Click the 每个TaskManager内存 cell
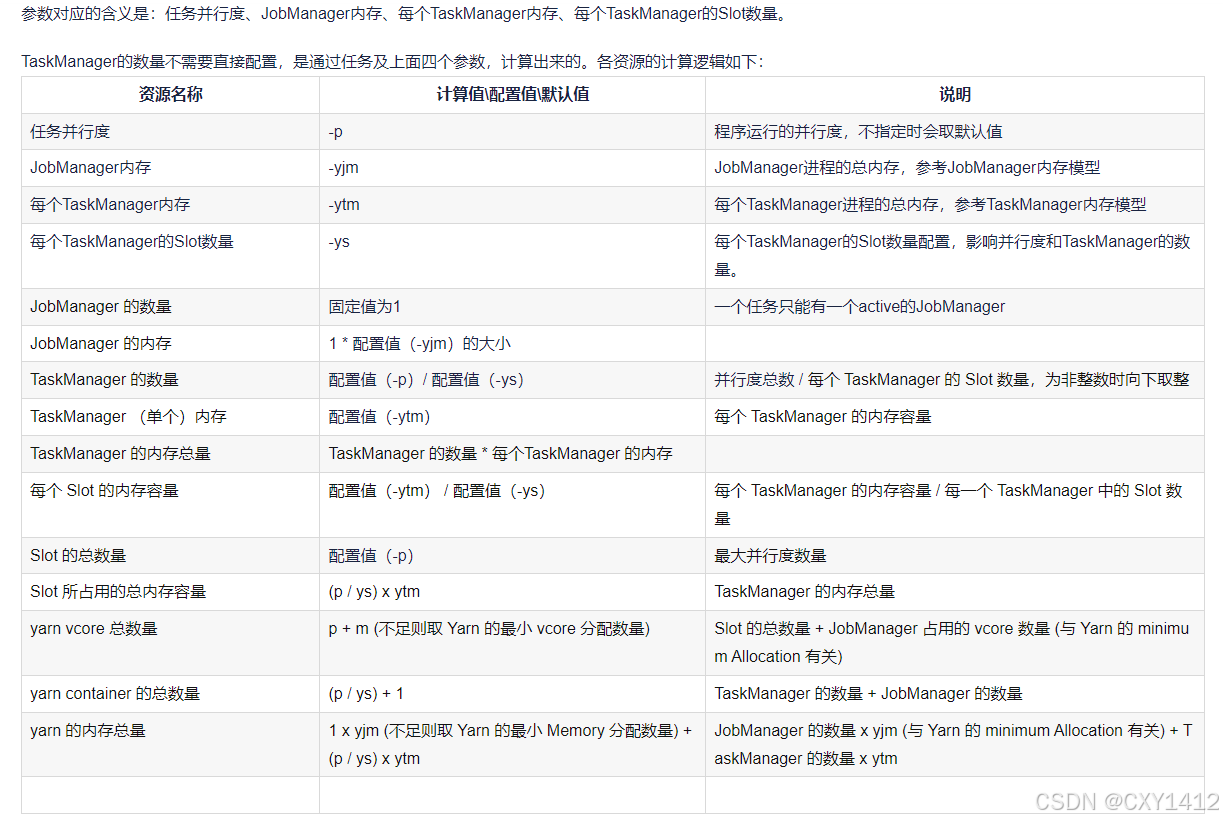Viewport: 1223px width, 821px height. click(110, 204)
